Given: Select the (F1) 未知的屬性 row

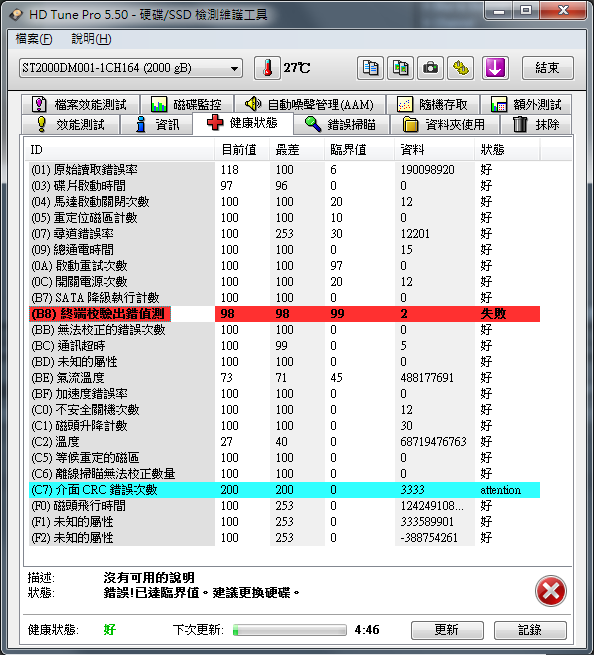Looking at the screenshot, I should pyautogui.click(x=284, y=522).
